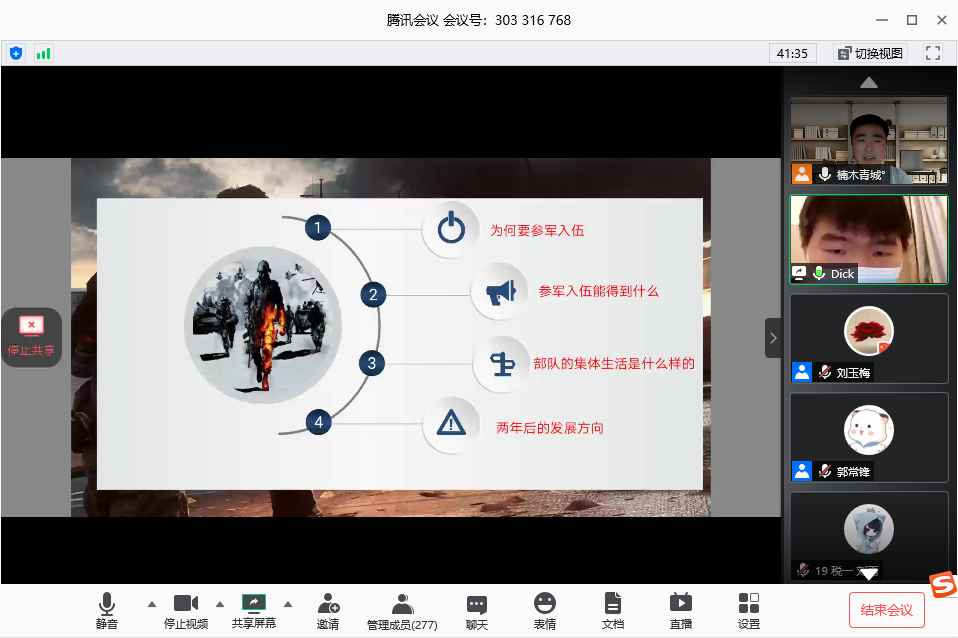Click the Sogou input icon in the corner
958x638 pixels.
point(941,583)
